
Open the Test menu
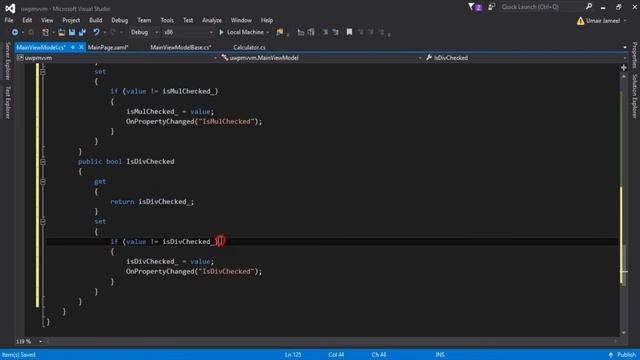coord(188,20)
